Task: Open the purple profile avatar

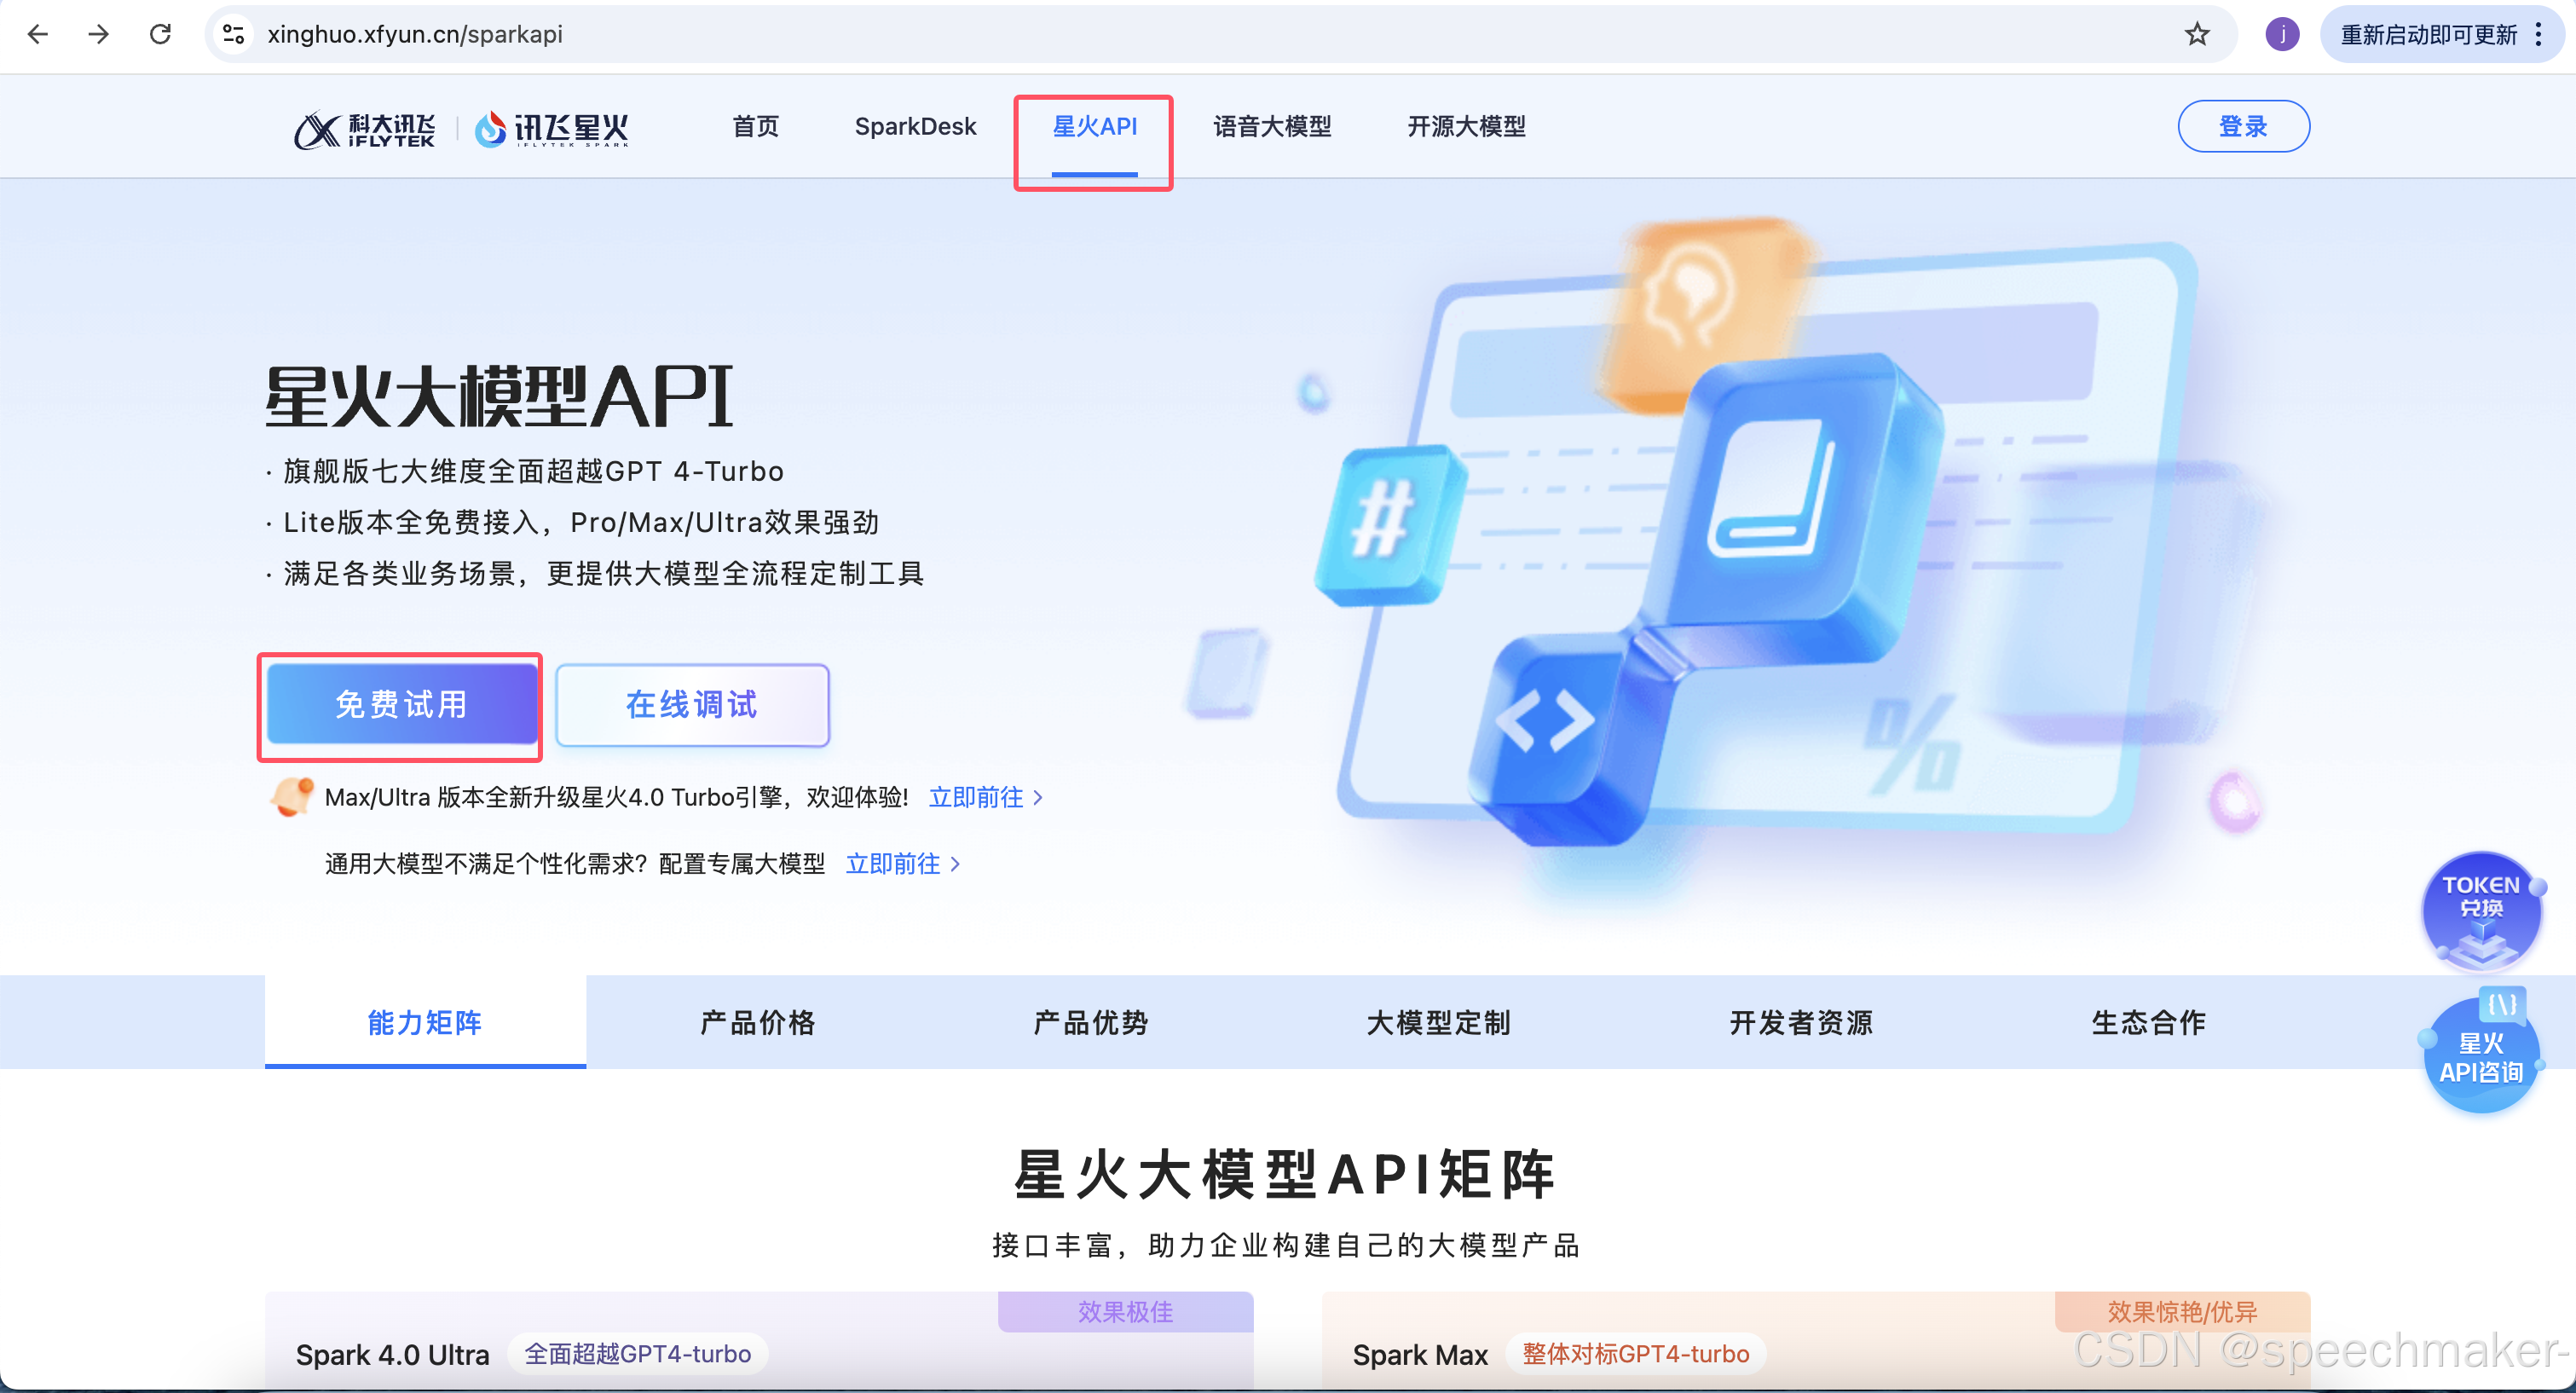Action: click(x=2282, y=34)
